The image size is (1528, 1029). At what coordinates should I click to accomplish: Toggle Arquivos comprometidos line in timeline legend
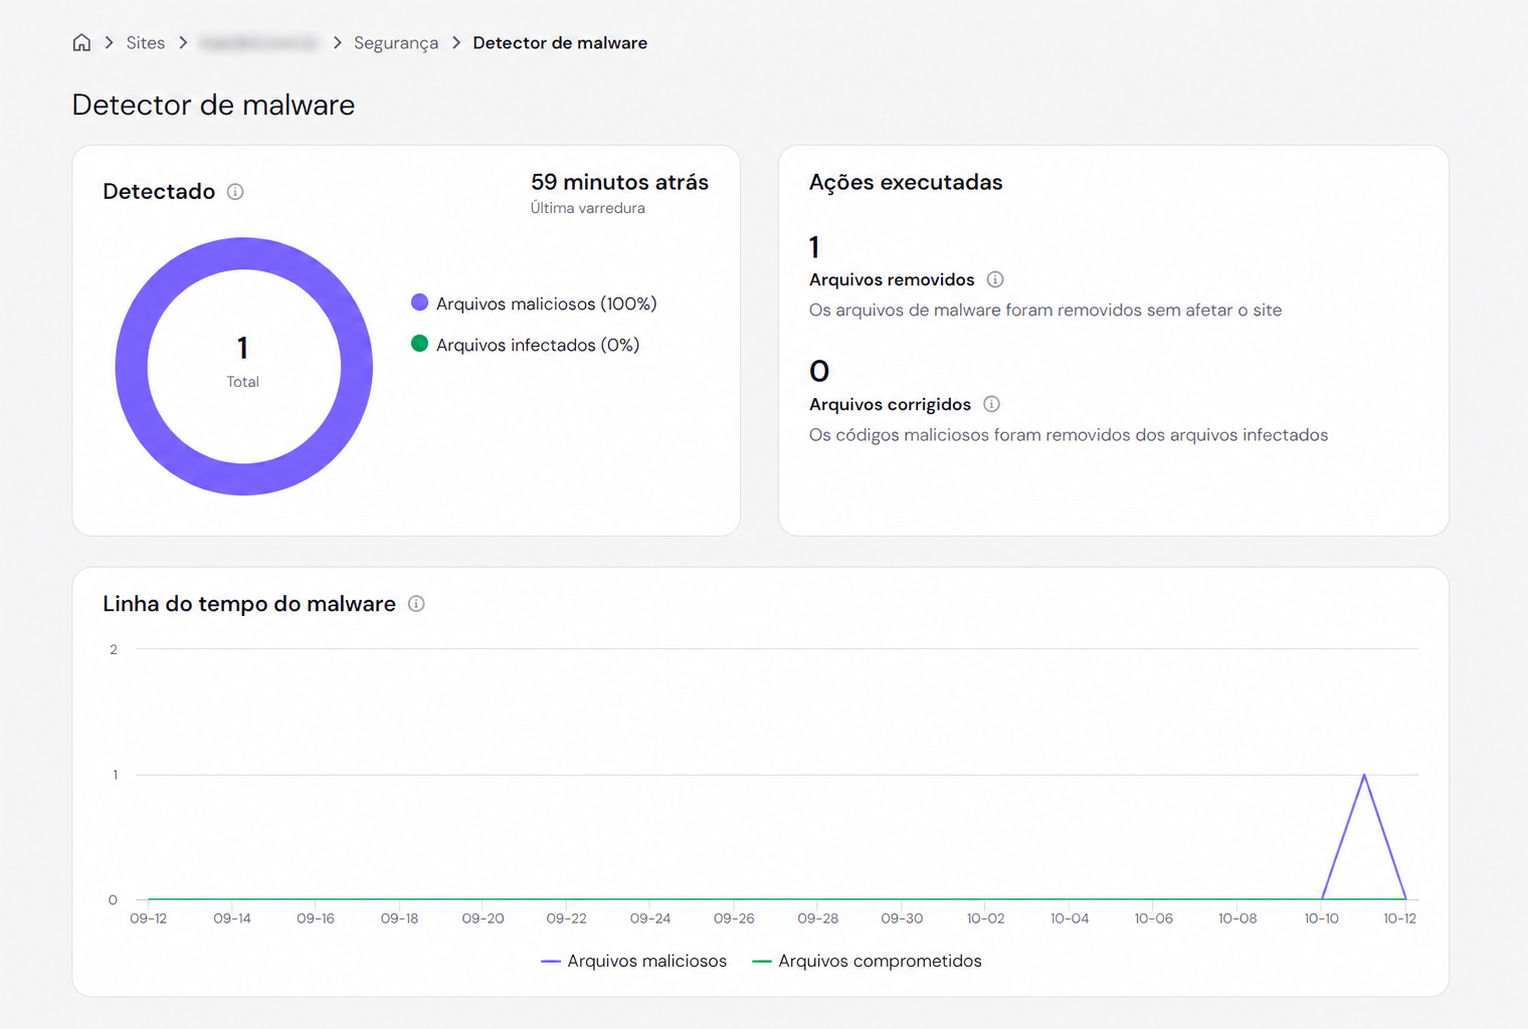pyautogui.click(x=867, y=960)
